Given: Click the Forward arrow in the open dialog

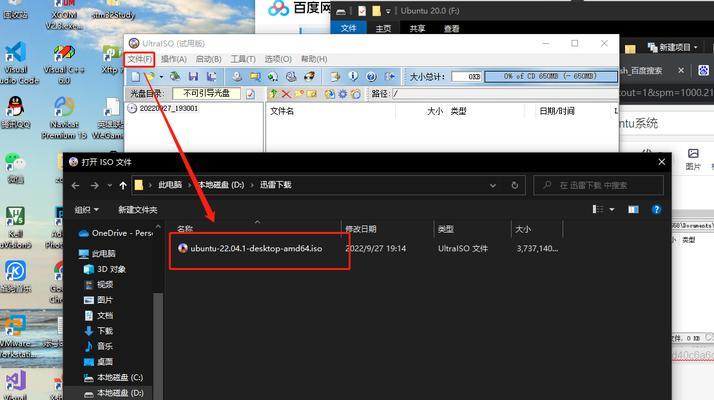Looking at the screenshot, I should click(94, 185).
